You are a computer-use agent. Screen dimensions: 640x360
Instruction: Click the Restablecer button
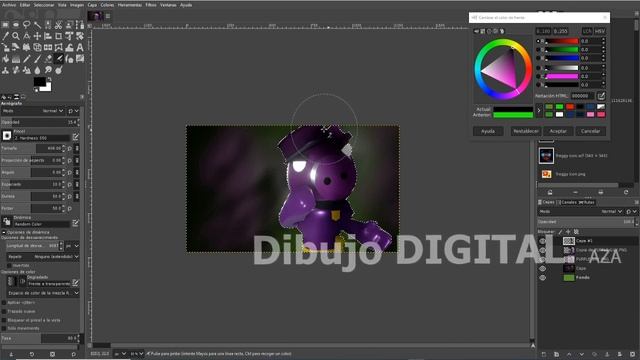(526, 131)
